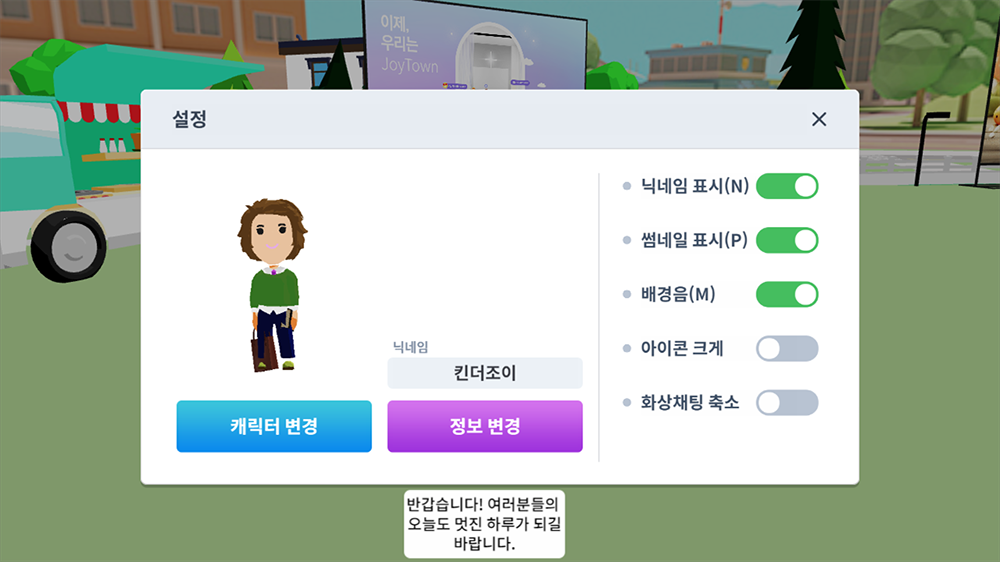This screenshot has width=1000, height=562.
Task: Turn off the 닉네임 표시(N) switch
Action: (787, 186)
